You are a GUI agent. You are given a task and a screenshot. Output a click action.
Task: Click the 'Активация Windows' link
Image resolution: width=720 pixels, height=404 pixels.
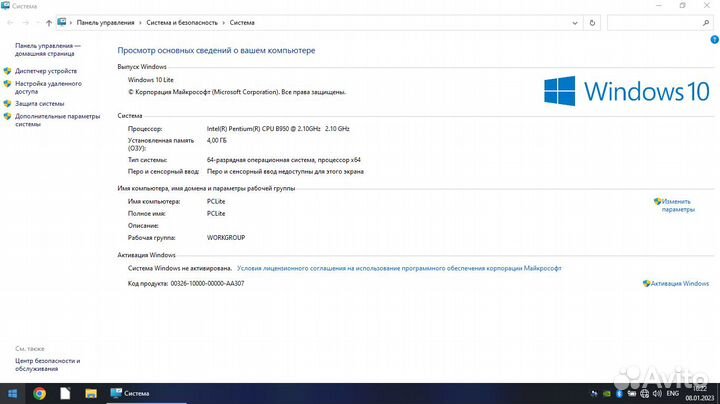point(679,283)
